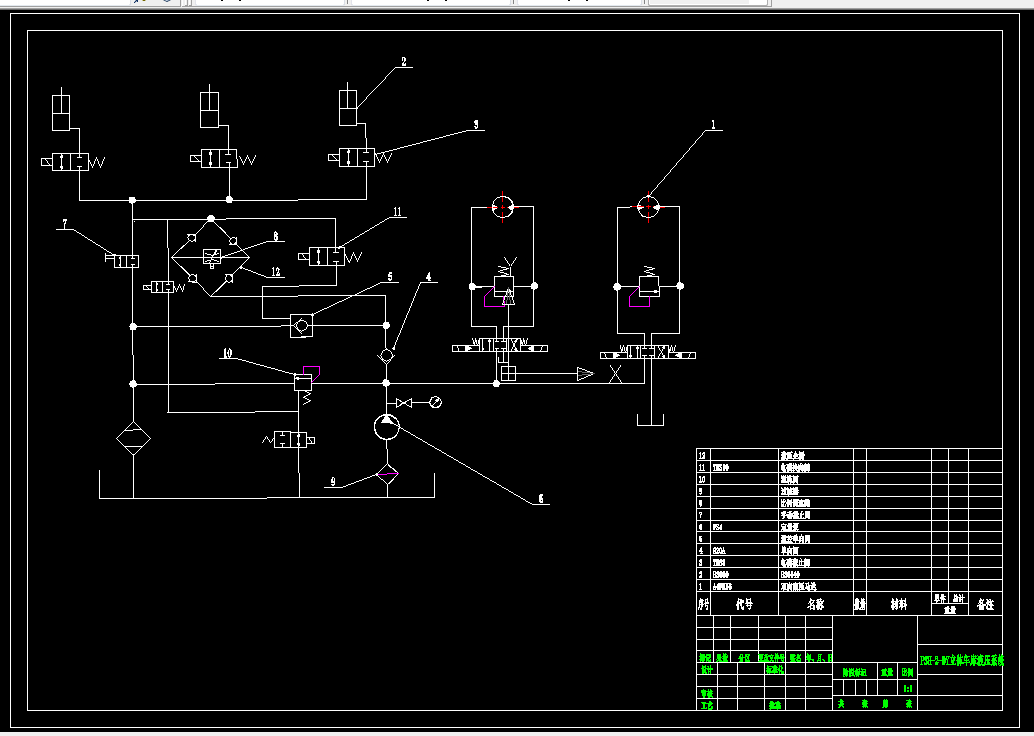Select the right hydraulic motor labeled 1

coord(648,206)
